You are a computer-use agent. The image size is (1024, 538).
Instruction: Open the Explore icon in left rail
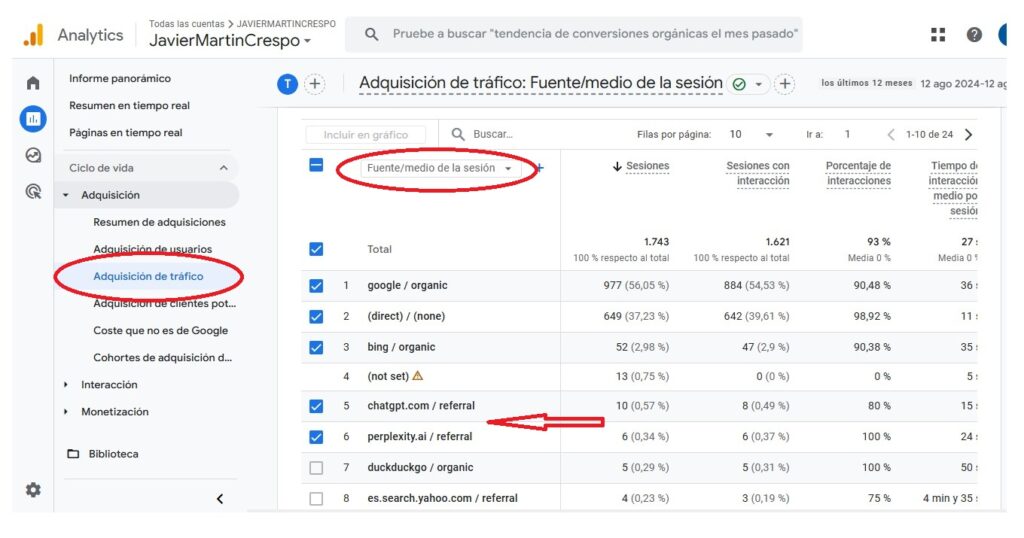pyautogui.click(x=33, y=155)
